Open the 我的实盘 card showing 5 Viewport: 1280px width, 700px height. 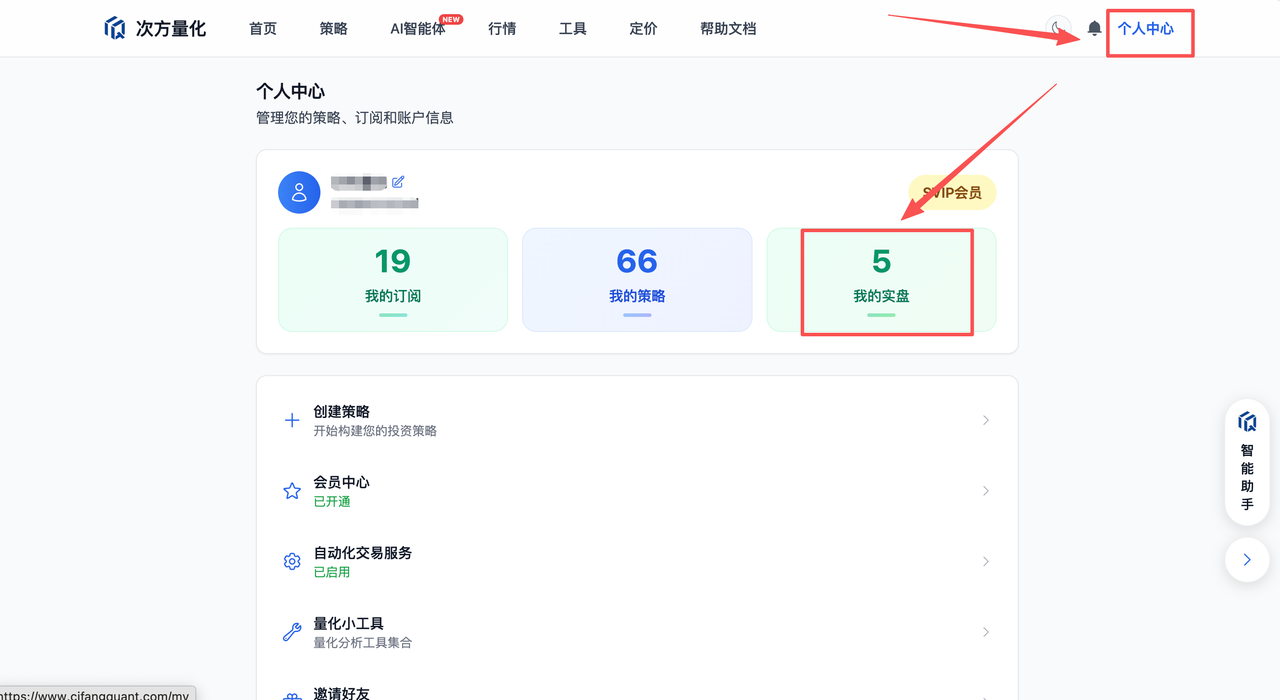click(881, 280)
